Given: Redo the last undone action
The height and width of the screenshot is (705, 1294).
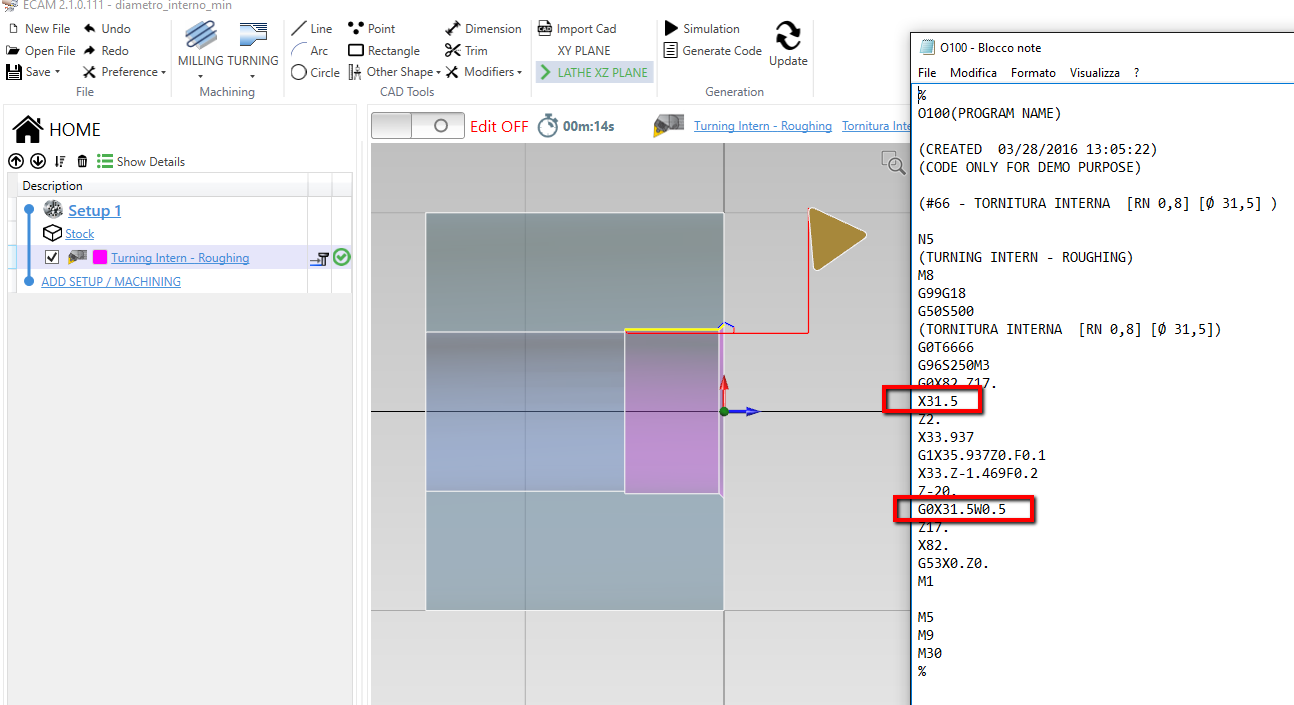Looking at the screenshot, I should (x=106, y=51).
